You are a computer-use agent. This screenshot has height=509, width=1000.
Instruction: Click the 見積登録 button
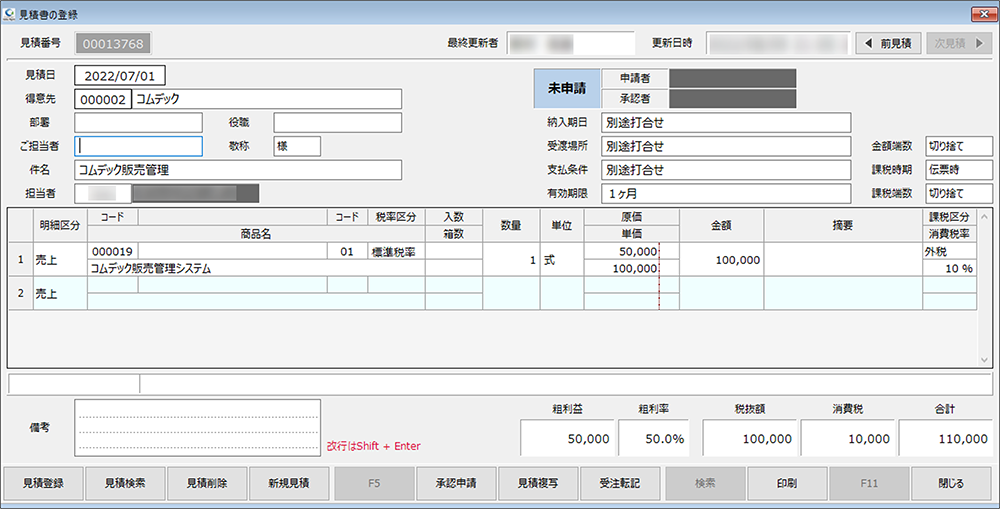click(42, 483)
